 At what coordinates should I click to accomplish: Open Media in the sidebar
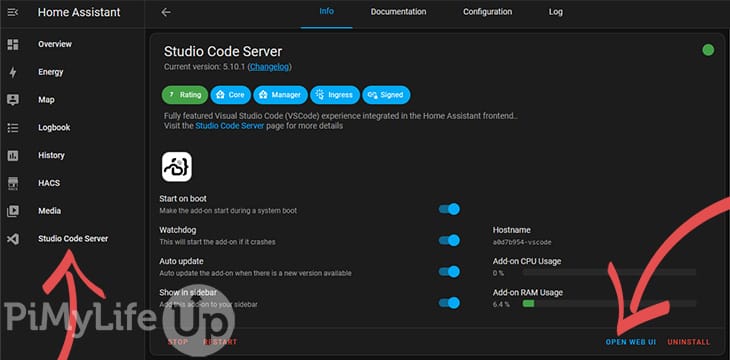coord(49,211)
